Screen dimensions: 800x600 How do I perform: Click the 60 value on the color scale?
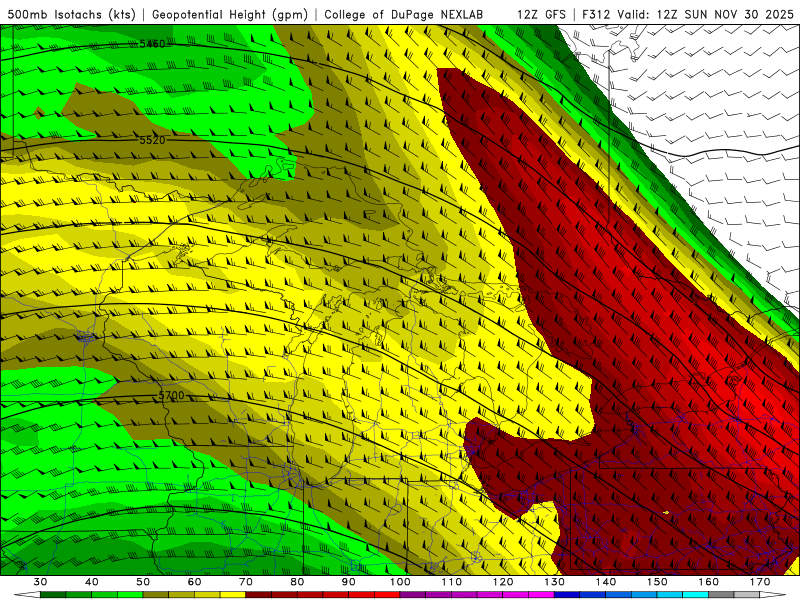pos(194,582)
